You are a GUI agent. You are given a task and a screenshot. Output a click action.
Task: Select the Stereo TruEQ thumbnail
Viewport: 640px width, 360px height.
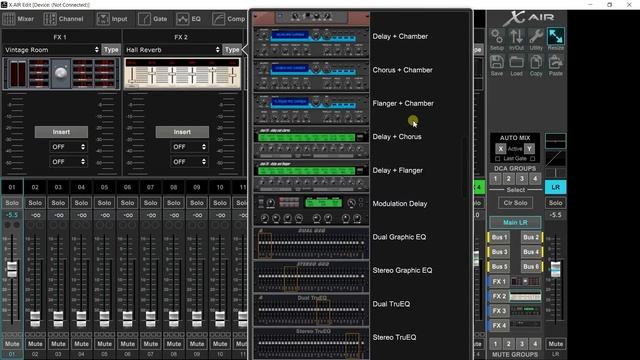pos(311,343)
